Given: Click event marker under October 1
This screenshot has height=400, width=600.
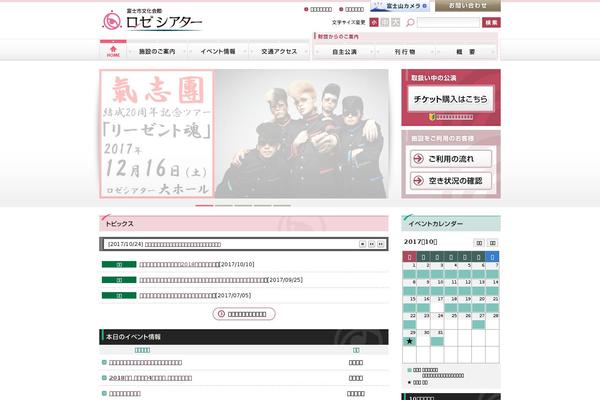Looking at the screenshot, I should (409, 274).
